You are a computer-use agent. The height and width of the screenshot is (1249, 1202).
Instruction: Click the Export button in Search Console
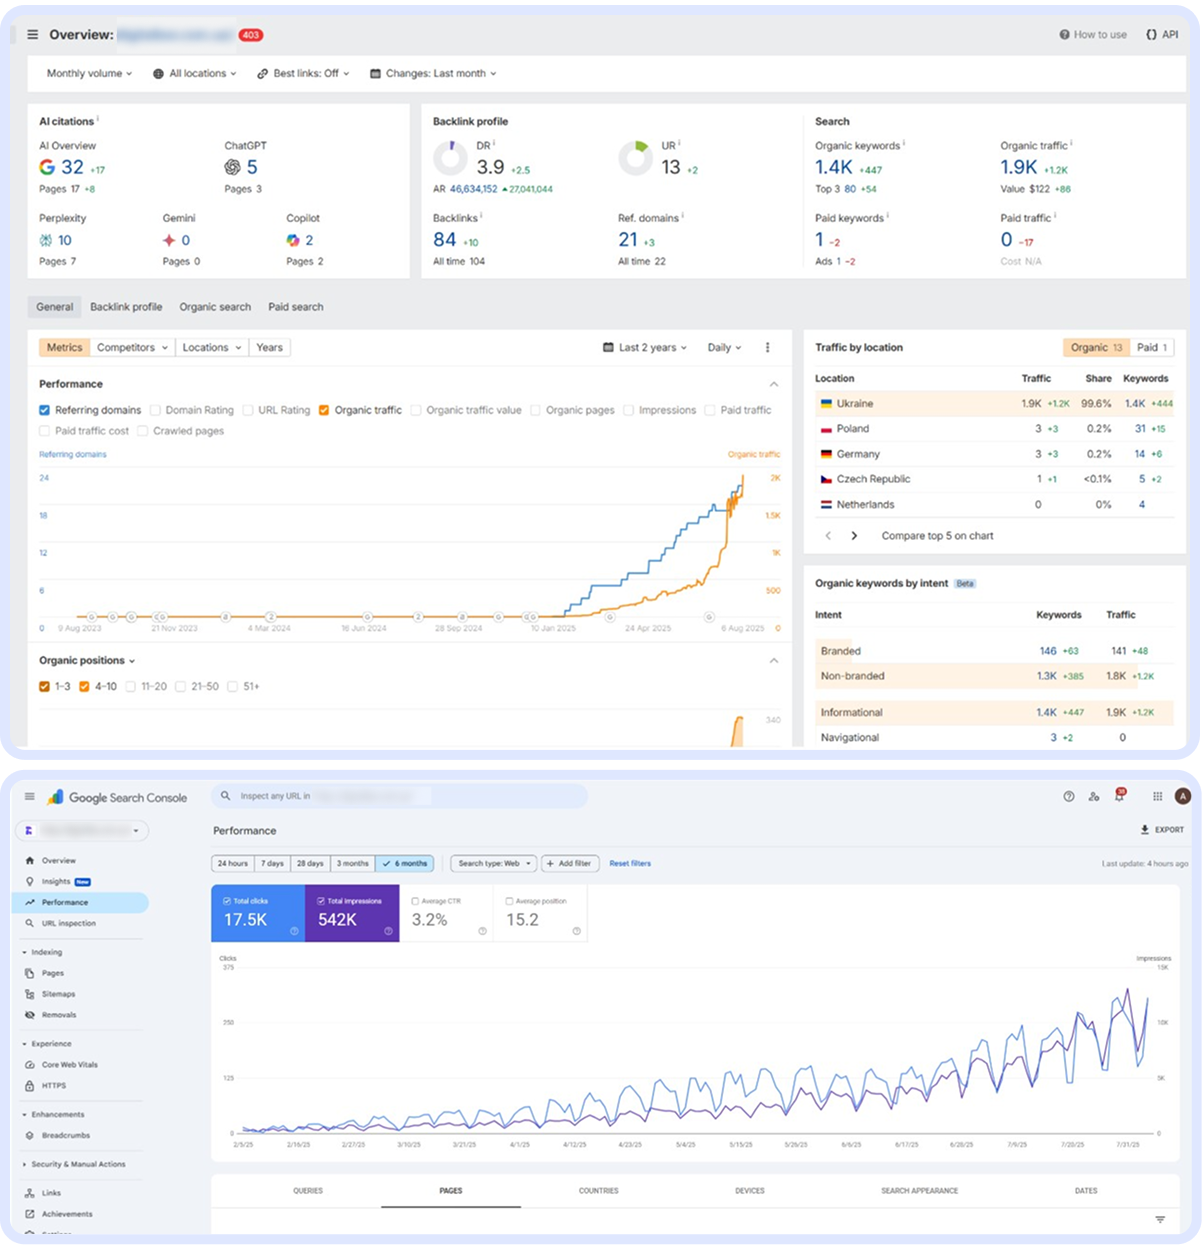click(1160, 829)
